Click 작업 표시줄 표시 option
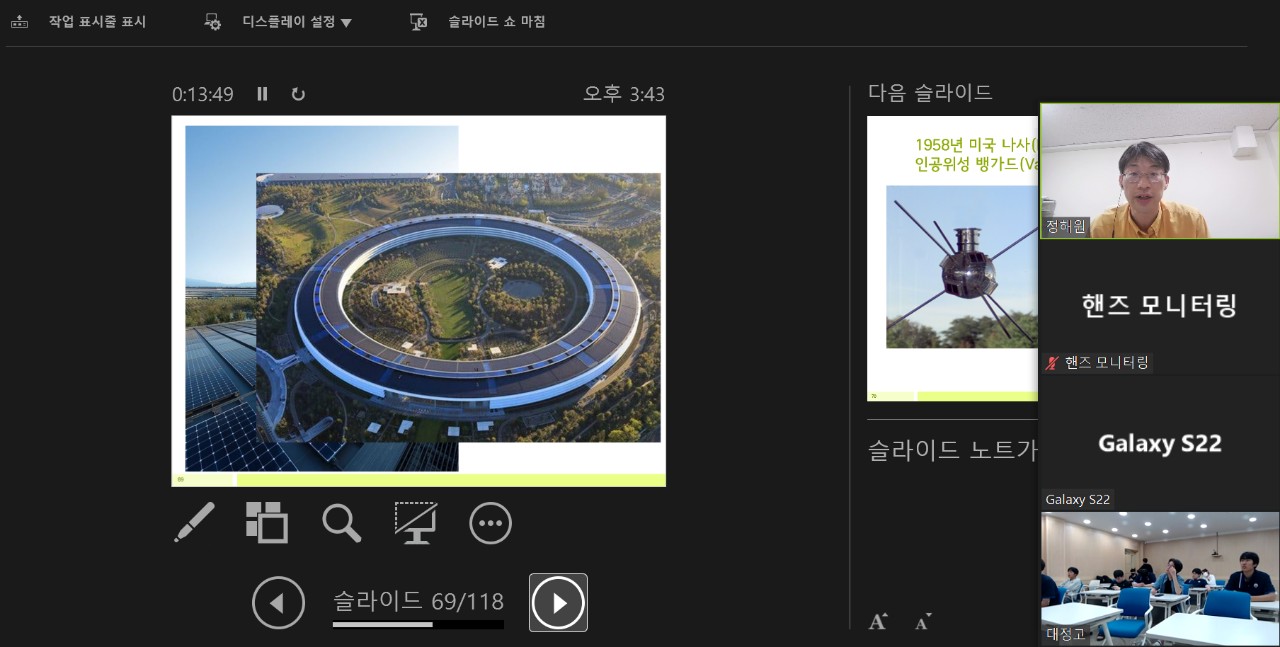The height and width of the screenshot is (647, 1280). (79, 22)
